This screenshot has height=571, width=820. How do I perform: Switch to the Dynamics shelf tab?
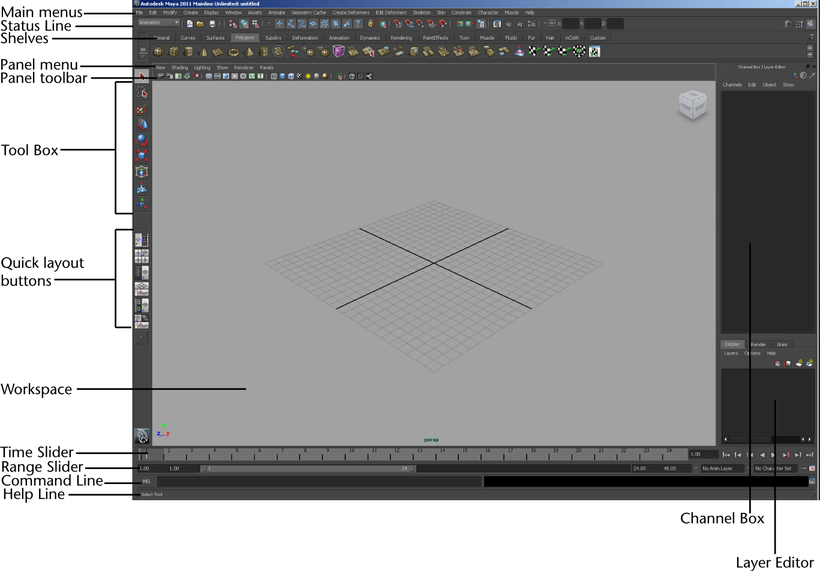click(370, 38)
